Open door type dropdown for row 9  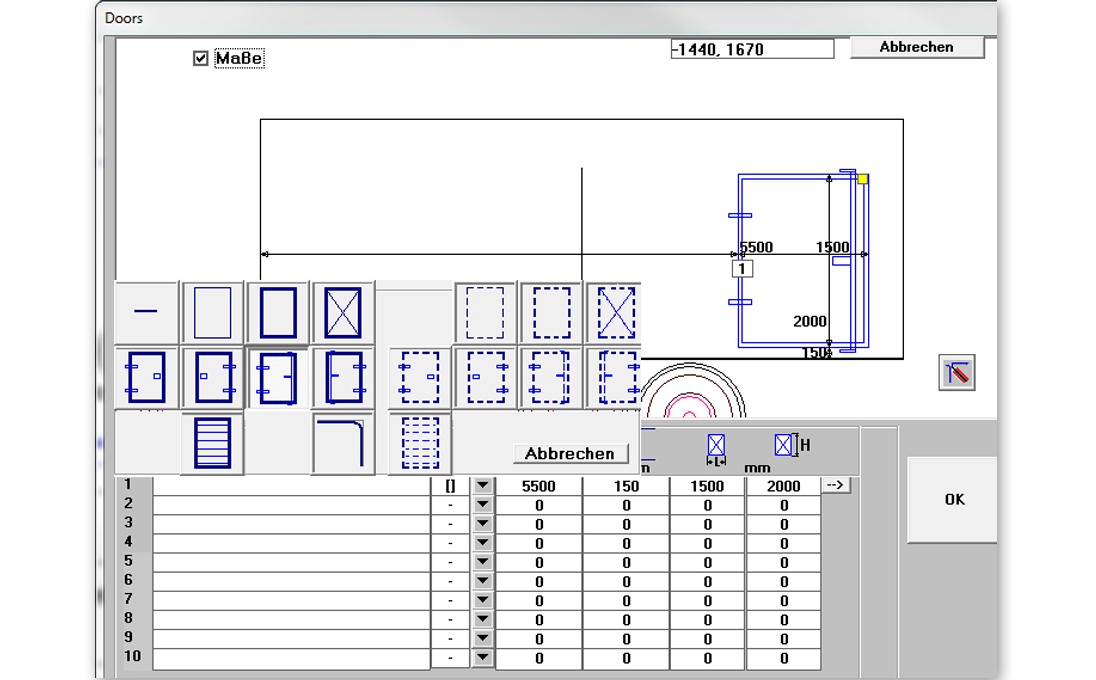[482, 638]
